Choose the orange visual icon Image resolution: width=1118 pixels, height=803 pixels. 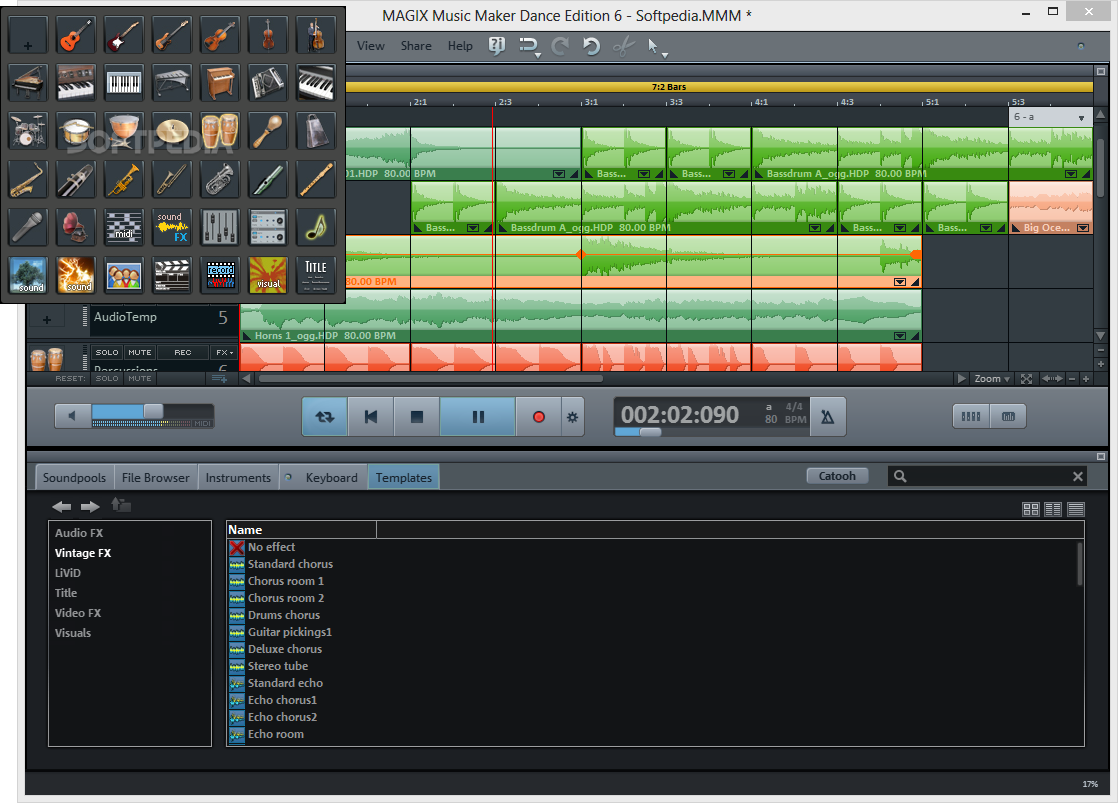268,275
